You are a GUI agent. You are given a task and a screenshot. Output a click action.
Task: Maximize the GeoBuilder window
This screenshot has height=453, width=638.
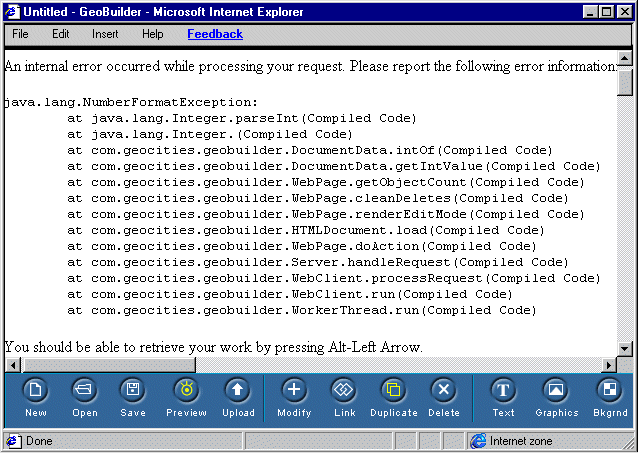(x=606, y=12)
